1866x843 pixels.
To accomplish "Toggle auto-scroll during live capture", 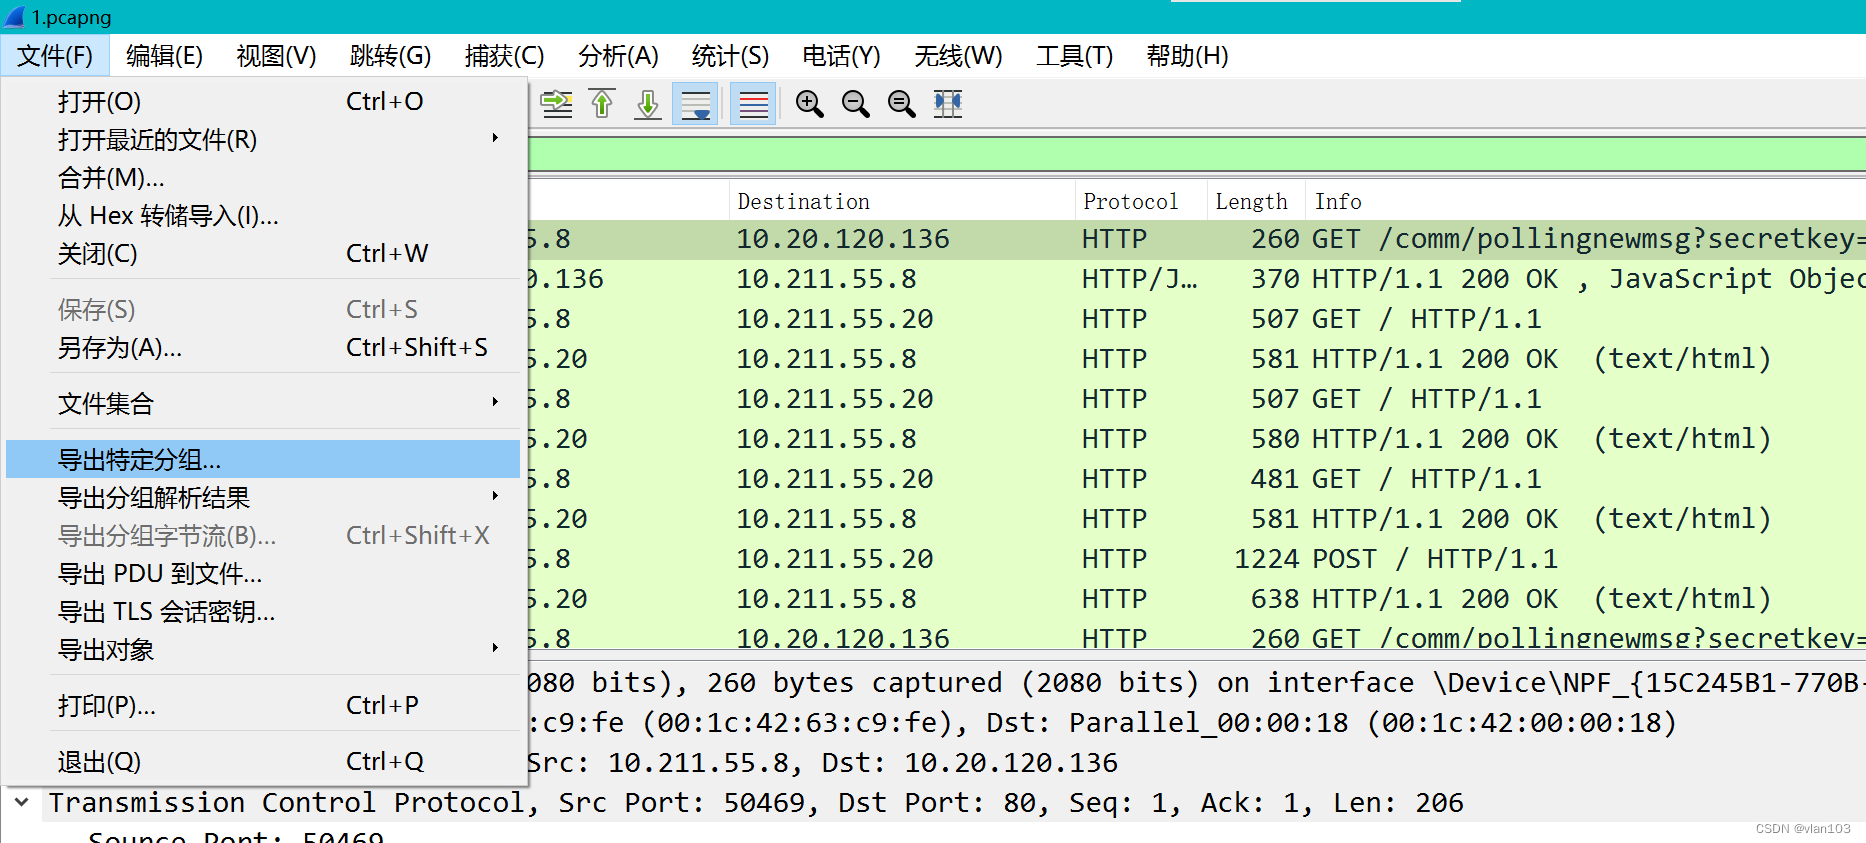I will (695, 104).
